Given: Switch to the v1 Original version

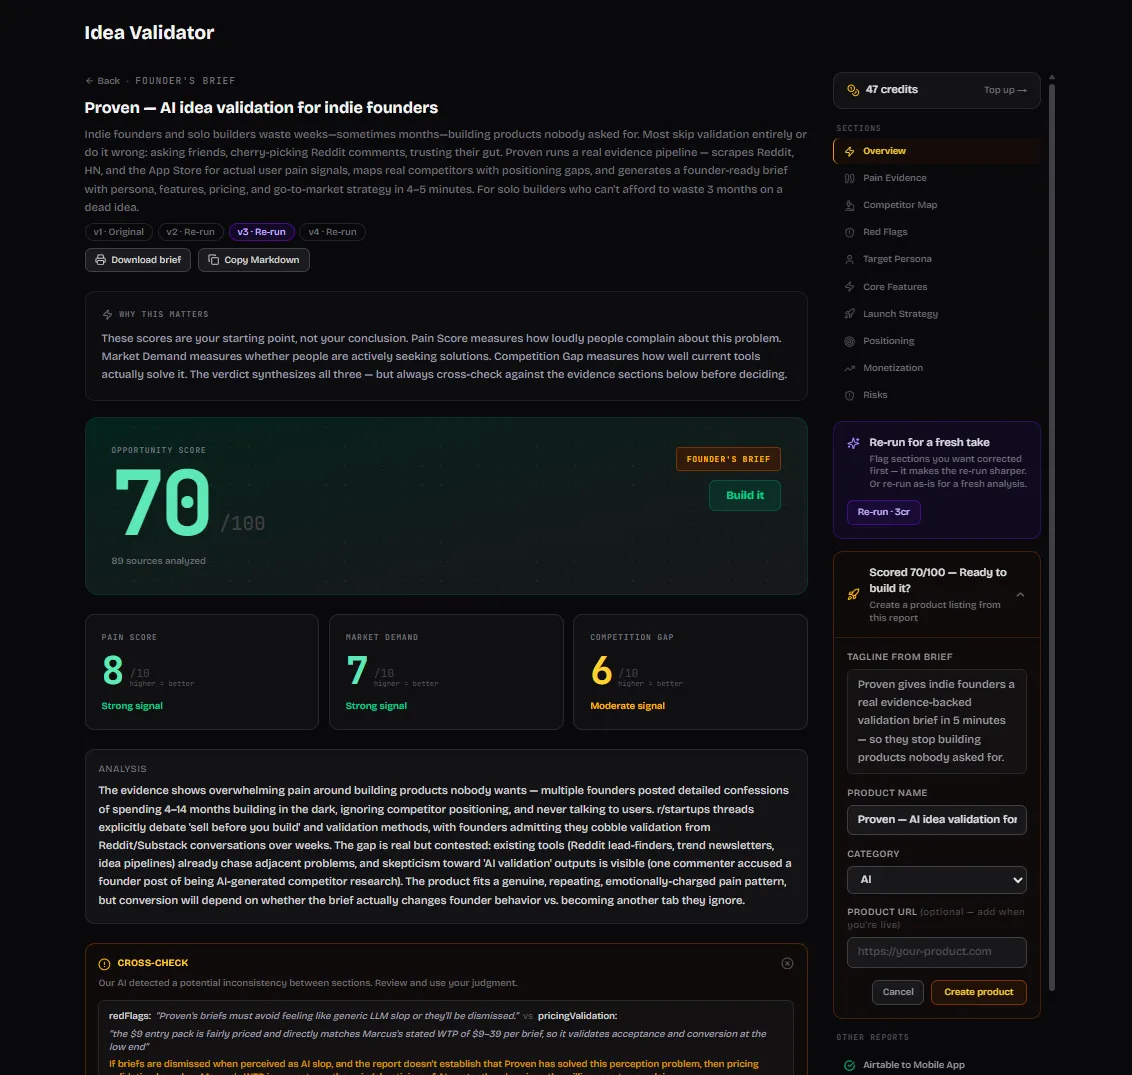Looking at the screenshot, I should pos(118,232).
